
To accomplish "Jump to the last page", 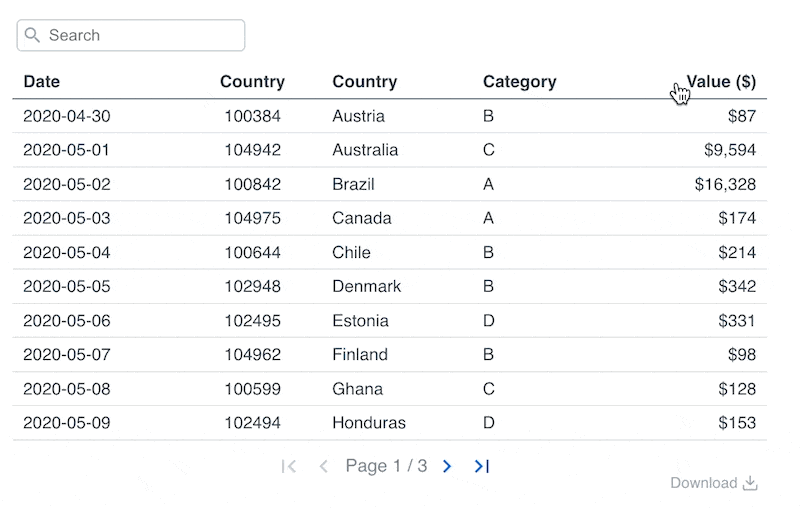I will pyautogui.click(x=482, y=466).
